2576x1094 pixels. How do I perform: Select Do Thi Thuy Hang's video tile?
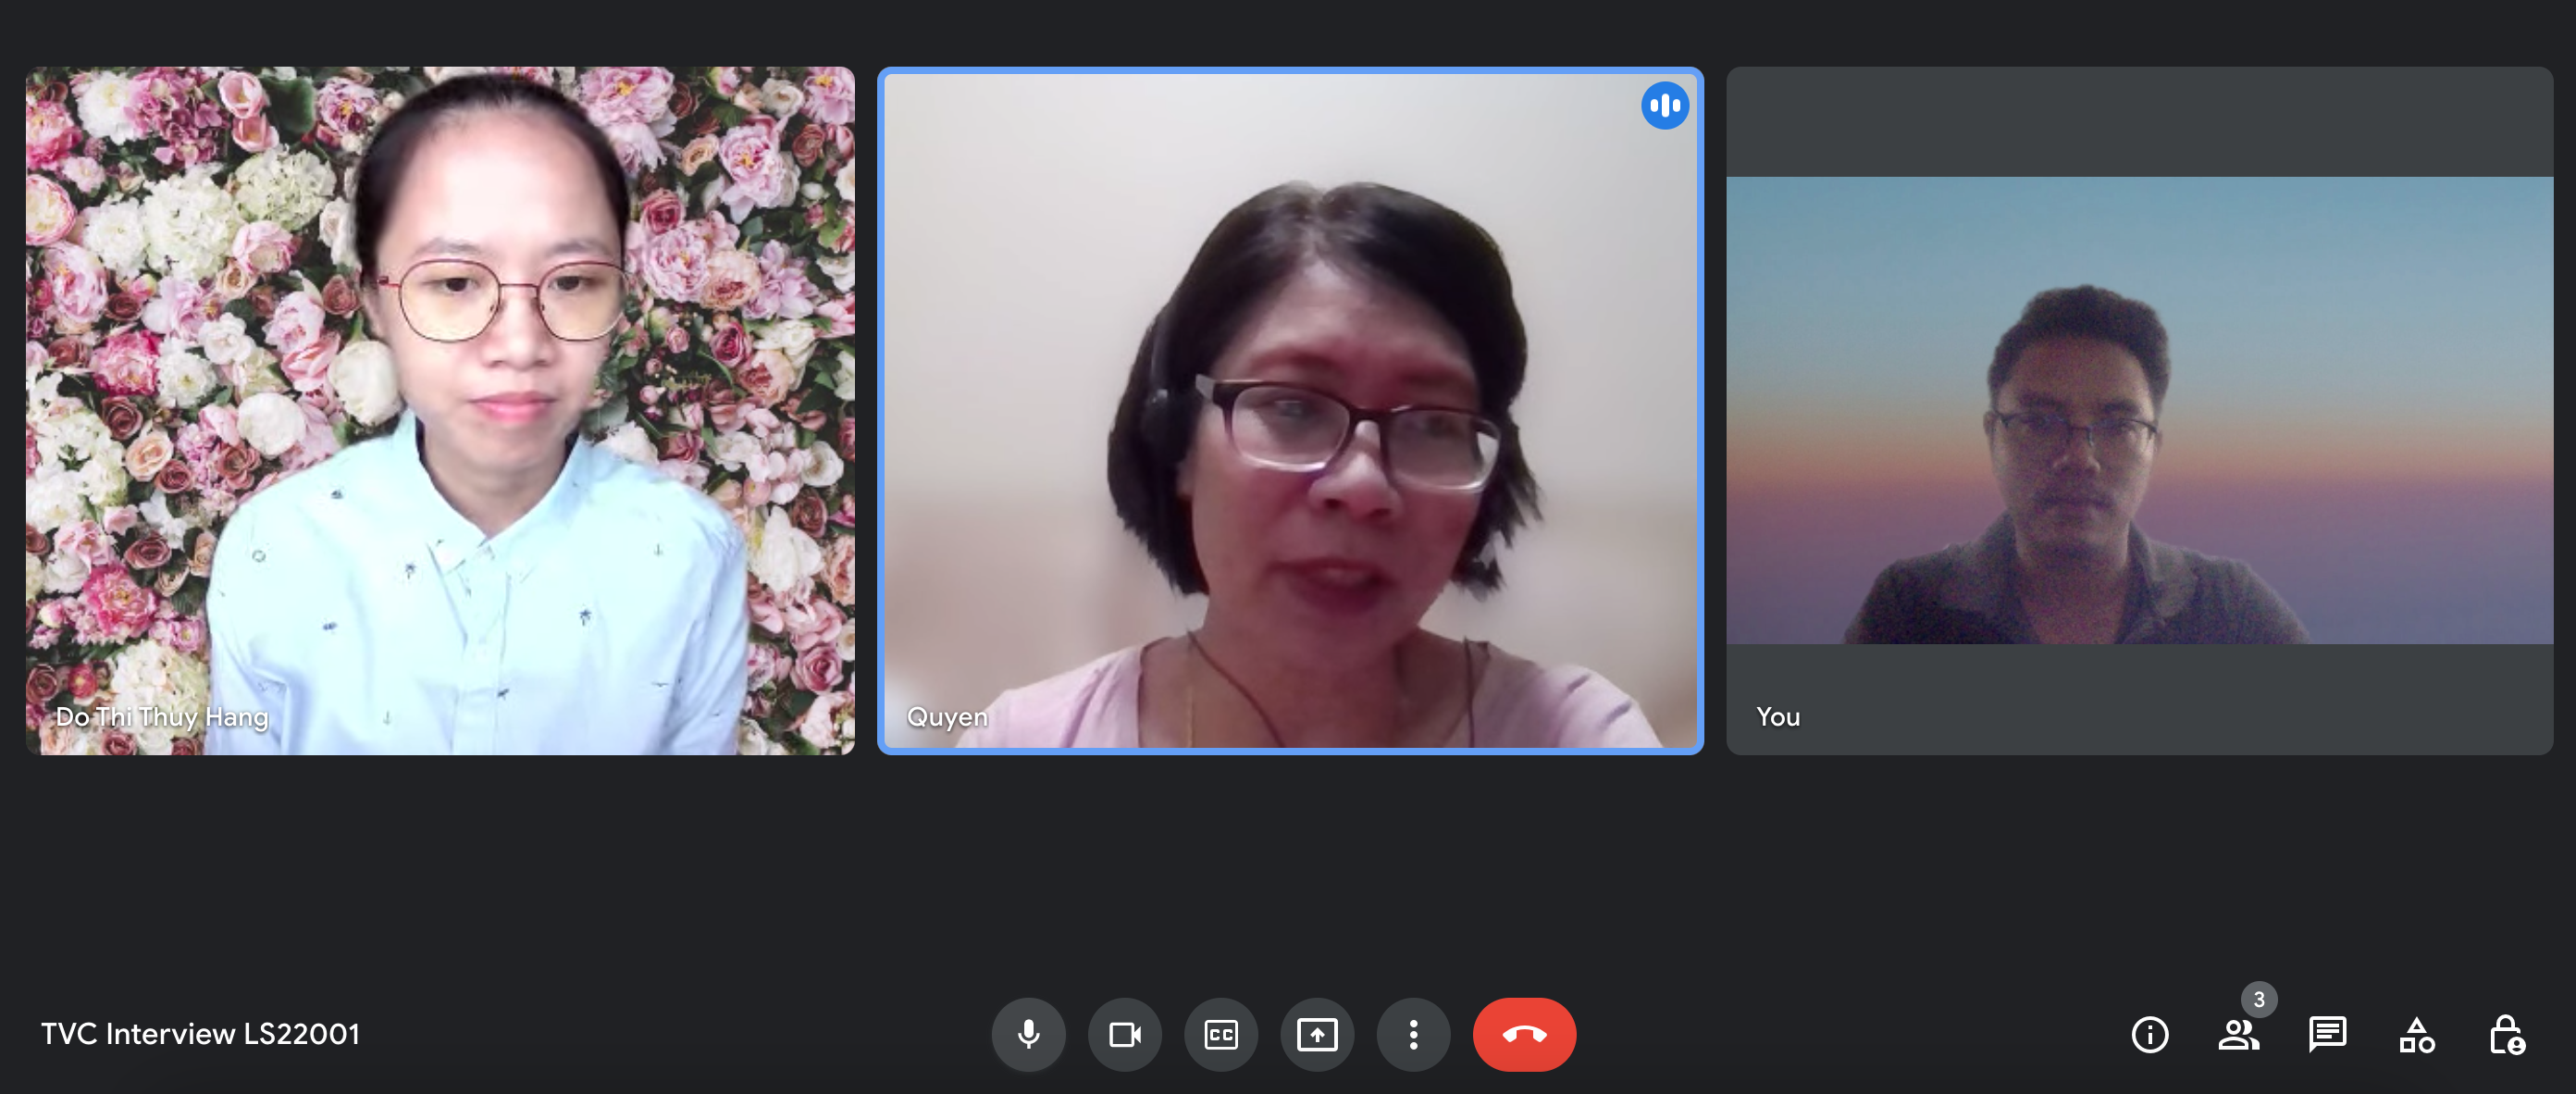pos(440,410)
